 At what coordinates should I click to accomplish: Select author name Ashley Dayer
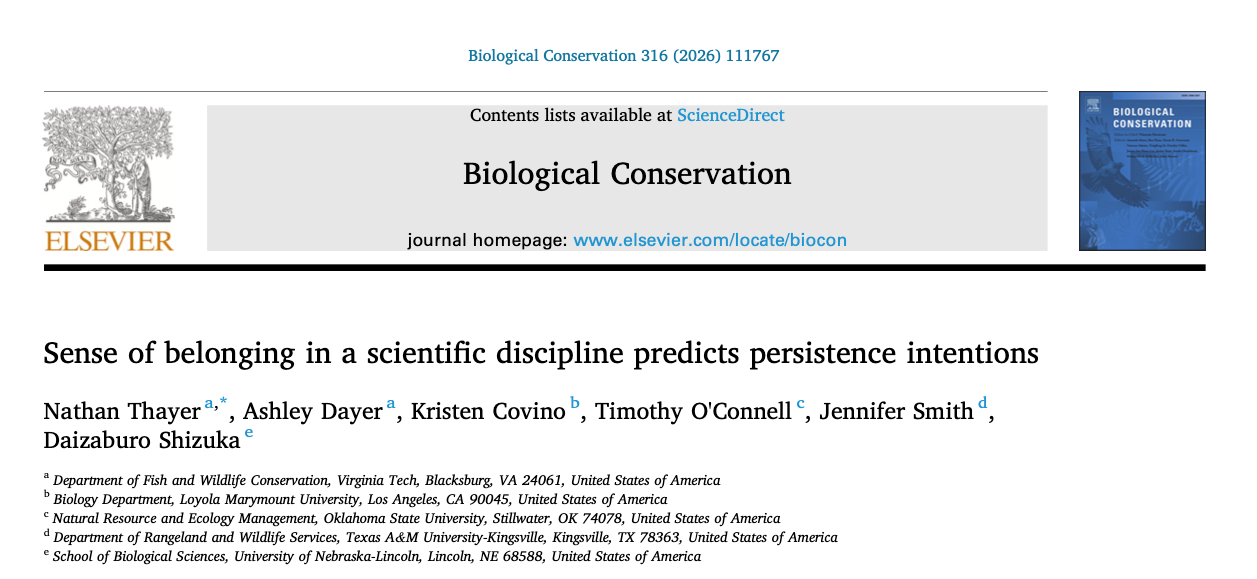pyautogui.click(x=312, y=412)
